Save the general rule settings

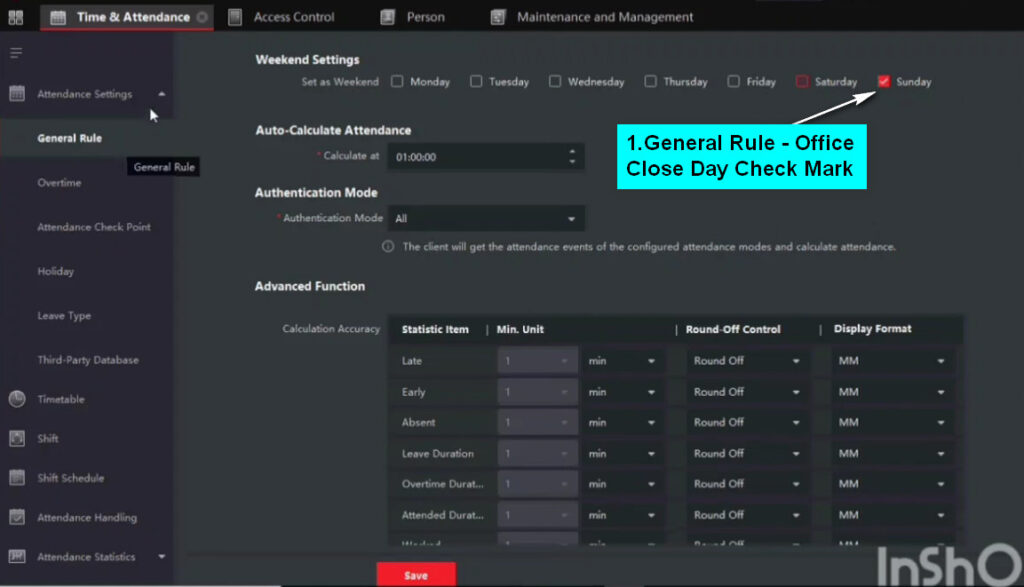pyautogui.click(x=416, y=575)
